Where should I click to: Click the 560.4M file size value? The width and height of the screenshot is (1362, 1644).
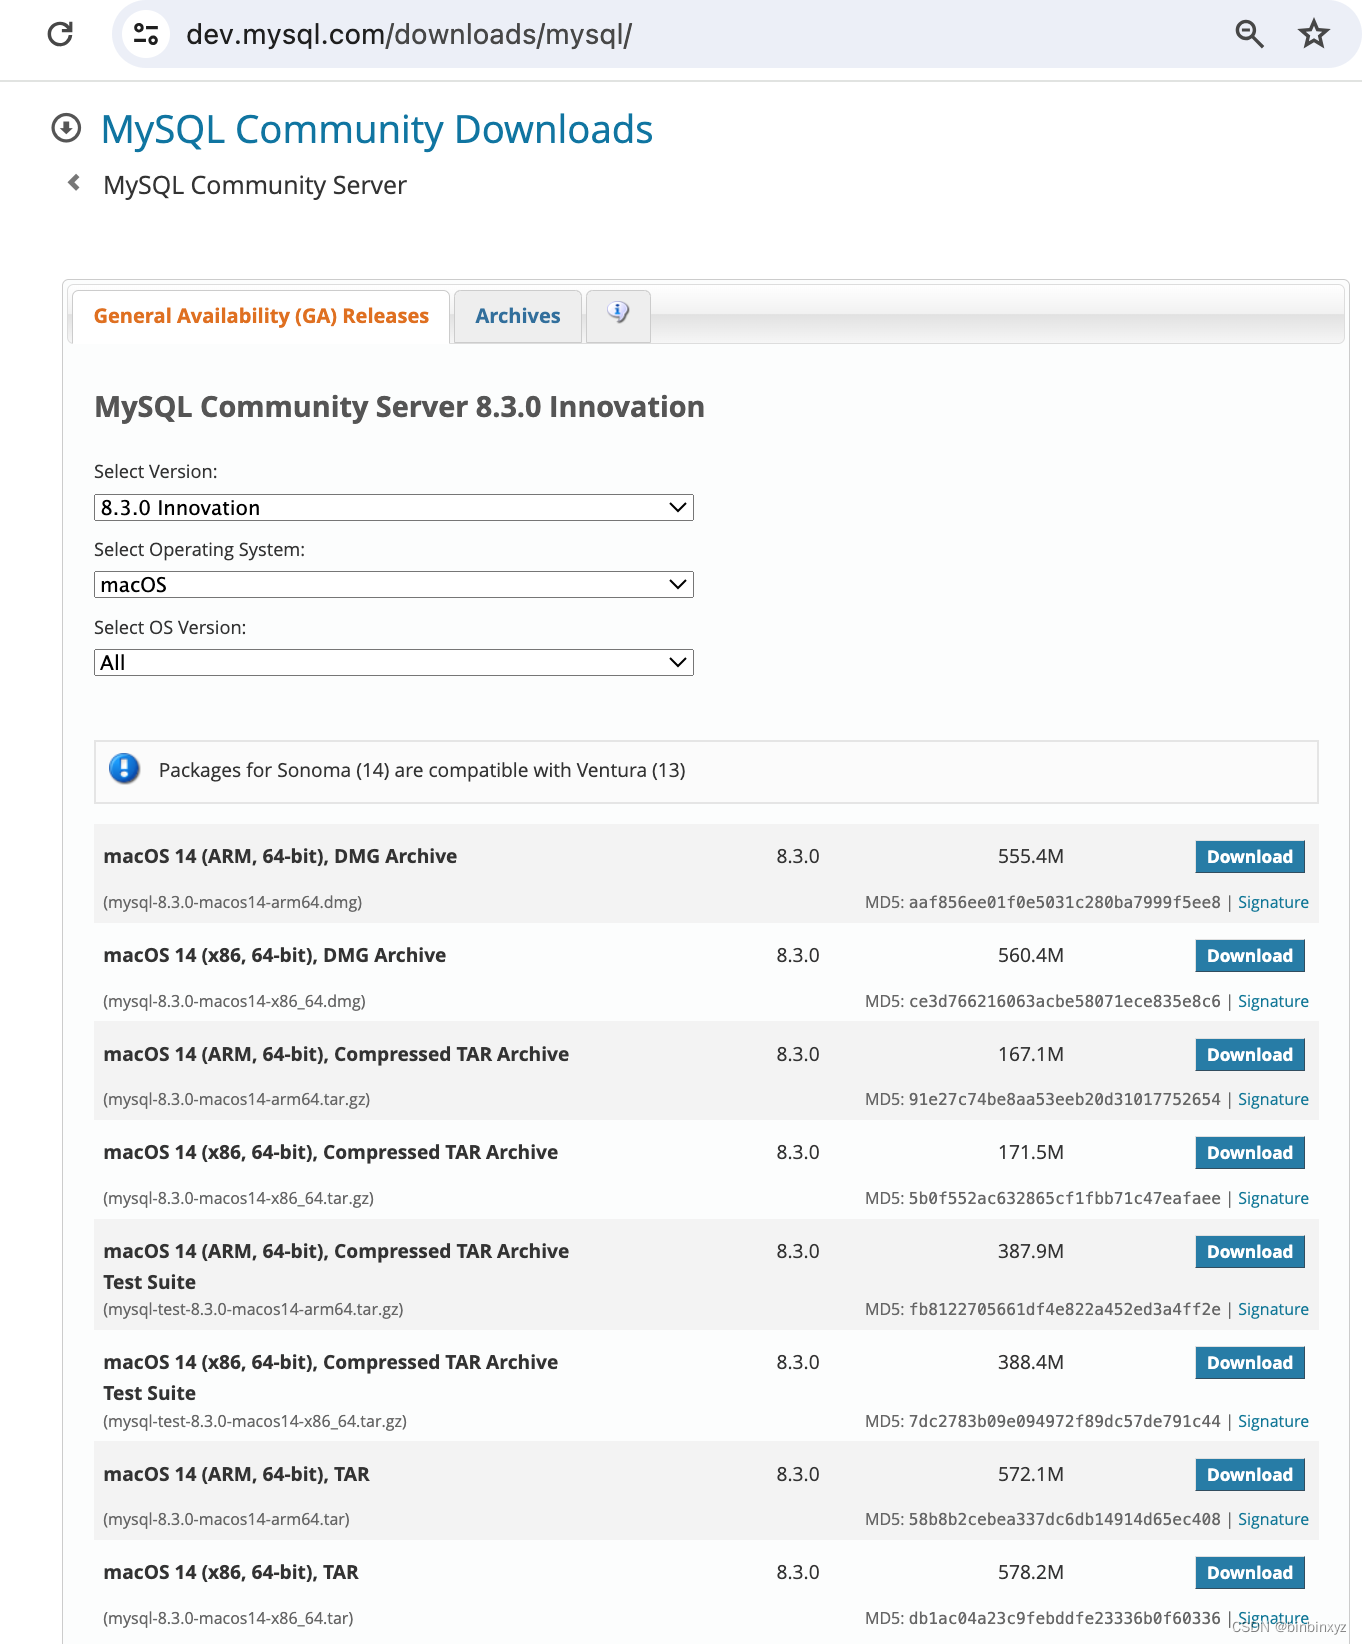coord(1031,955)
